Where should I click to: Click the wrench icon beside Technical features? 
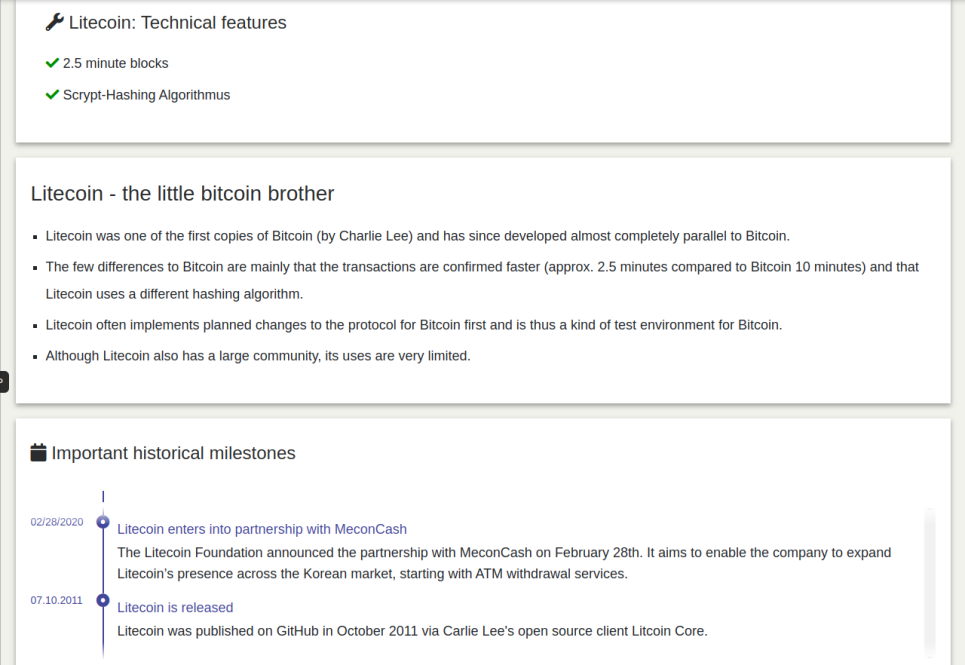pos(54,22)
